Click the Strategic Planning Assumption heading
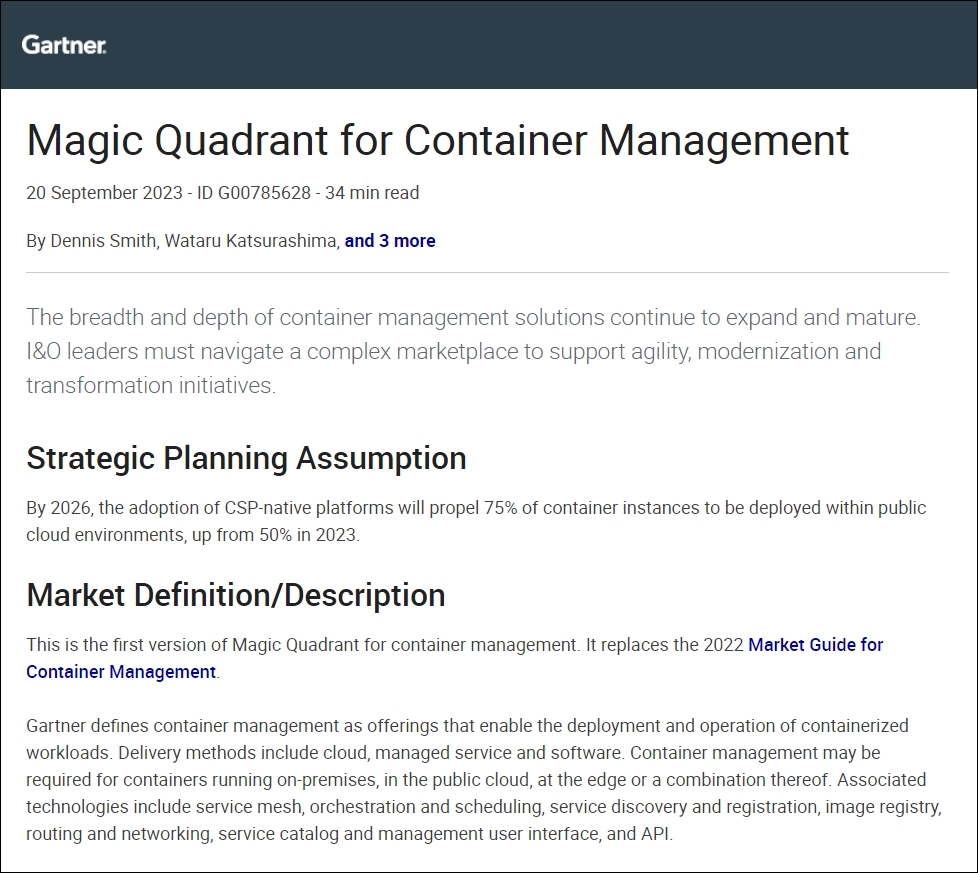 pos(246,458)
